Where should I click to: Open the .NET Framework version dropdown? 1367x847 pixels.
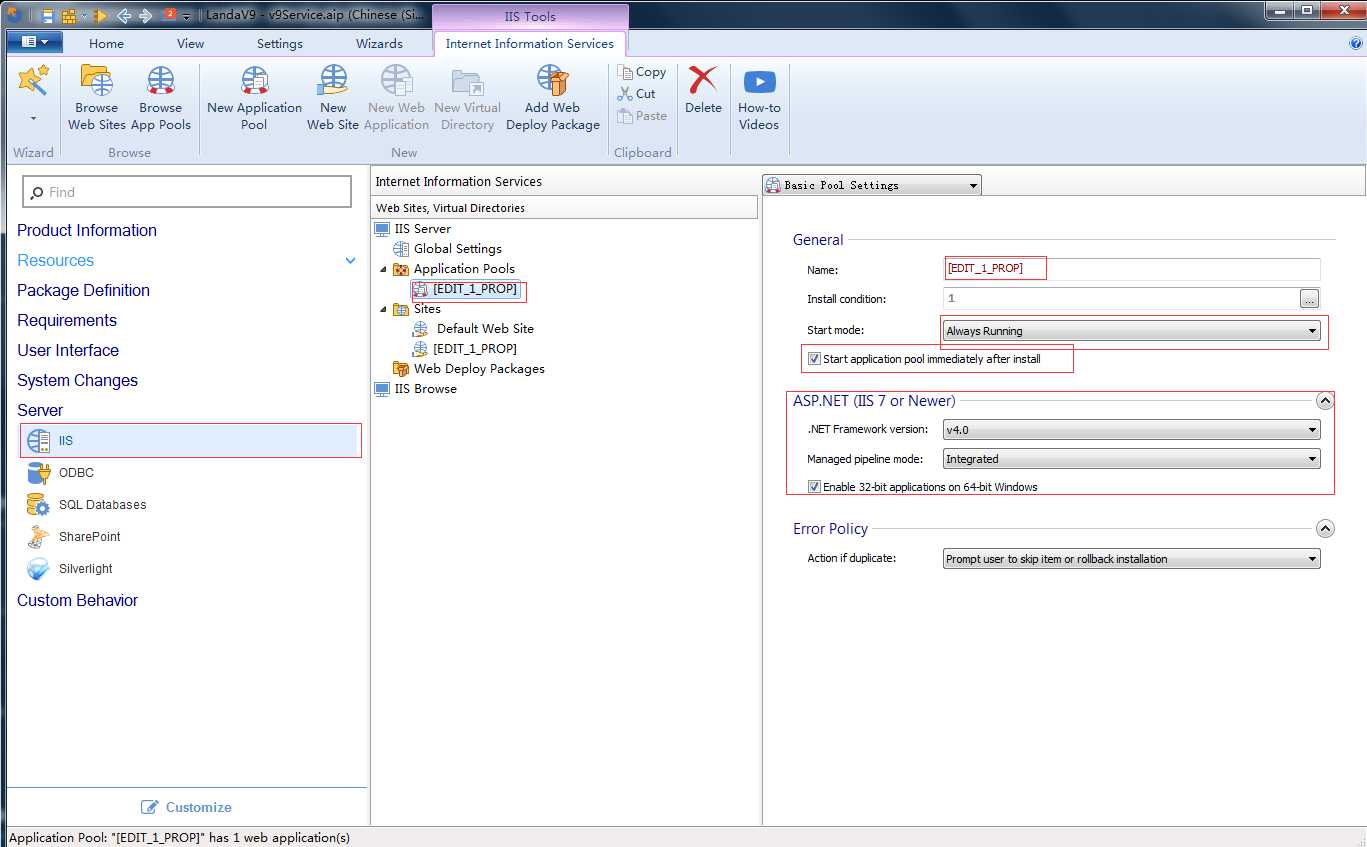(x=1131, y=430)
